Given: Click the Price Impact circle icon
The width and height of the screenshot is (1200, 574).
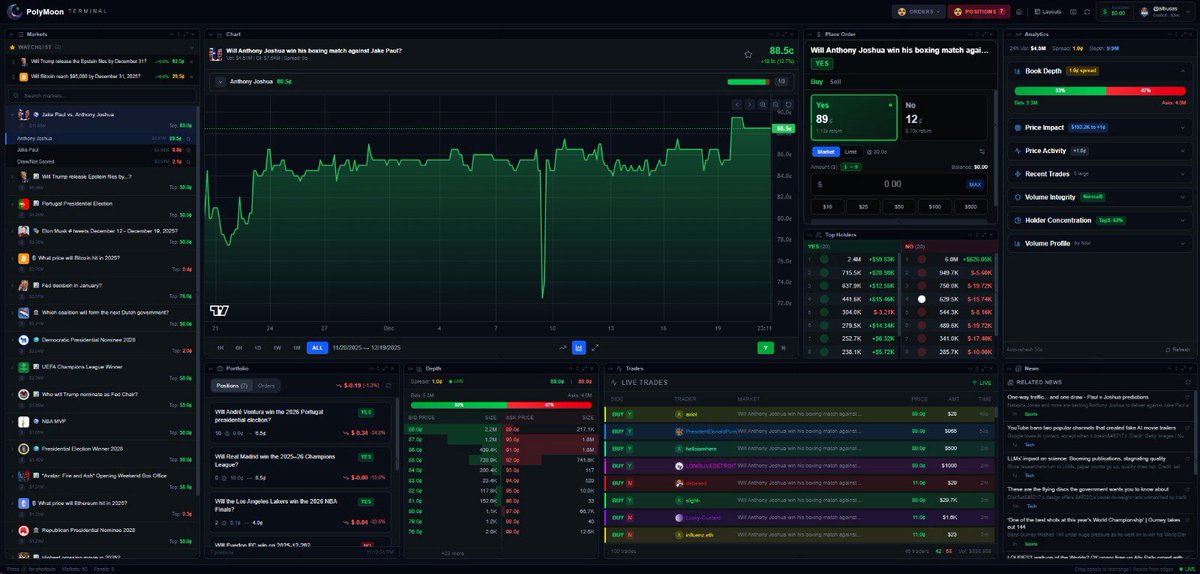Looking at the screenshot, I should [x=1017, y=127].
